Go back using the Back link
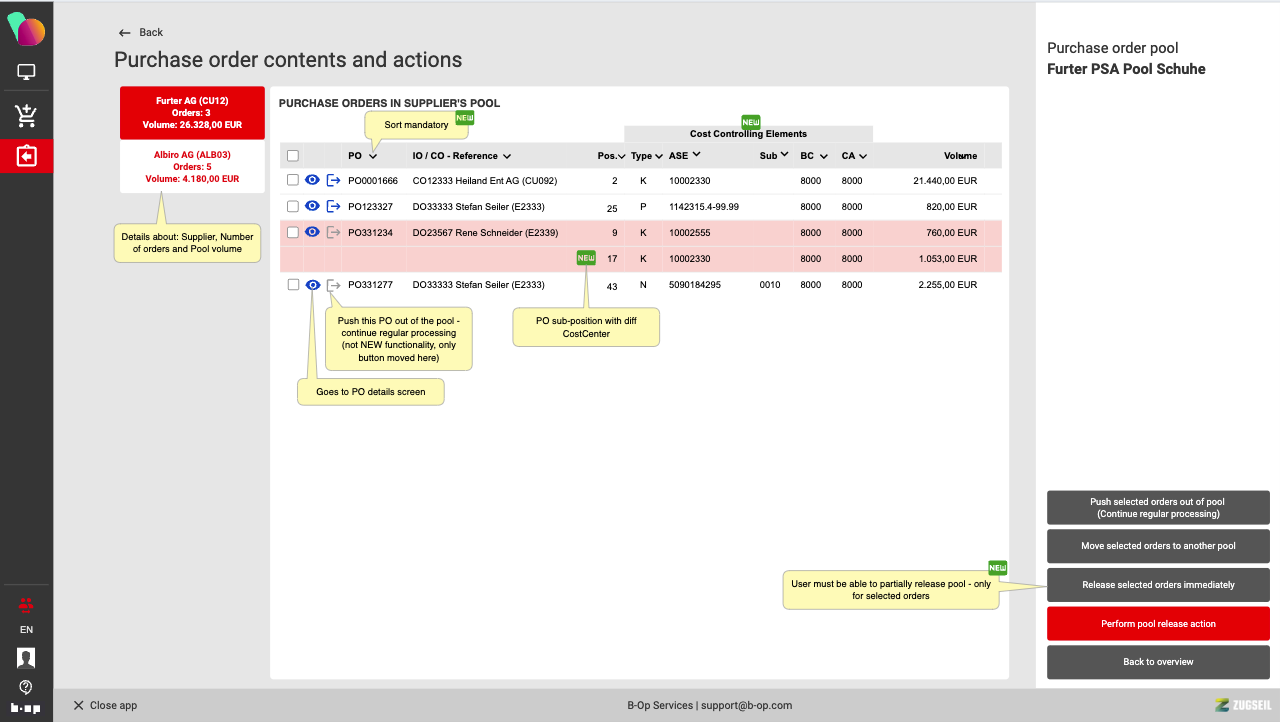This screenshot has height=722, width=1280. [x=141, y=33]
